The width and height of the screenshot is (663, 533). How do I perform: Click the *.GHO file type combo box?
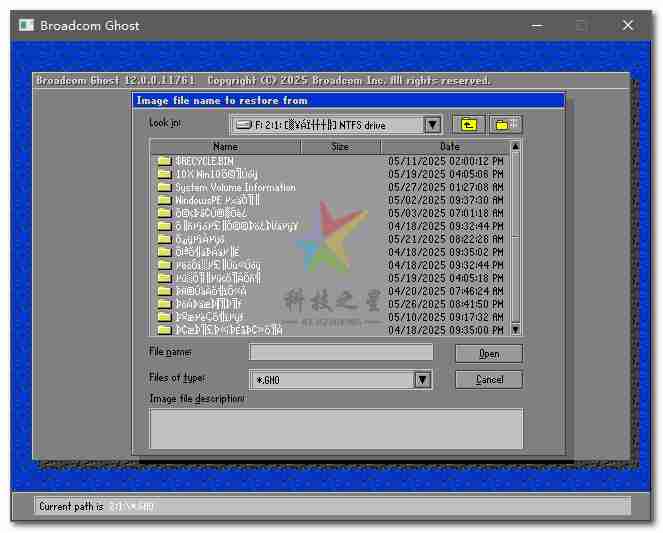click(x=341, y=380)
